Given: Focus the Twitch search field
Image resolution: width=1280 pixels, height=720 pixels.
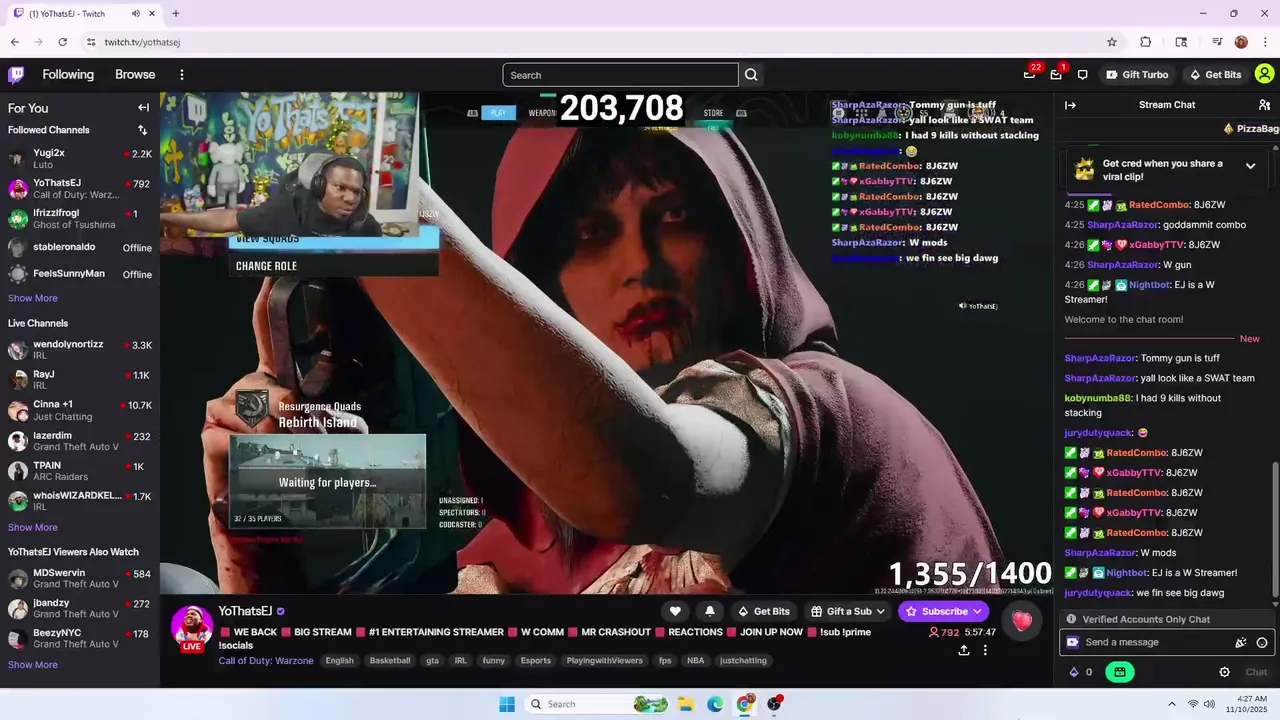Looking at the screenshot, I should pyautogui.click(x=620, y=75).
